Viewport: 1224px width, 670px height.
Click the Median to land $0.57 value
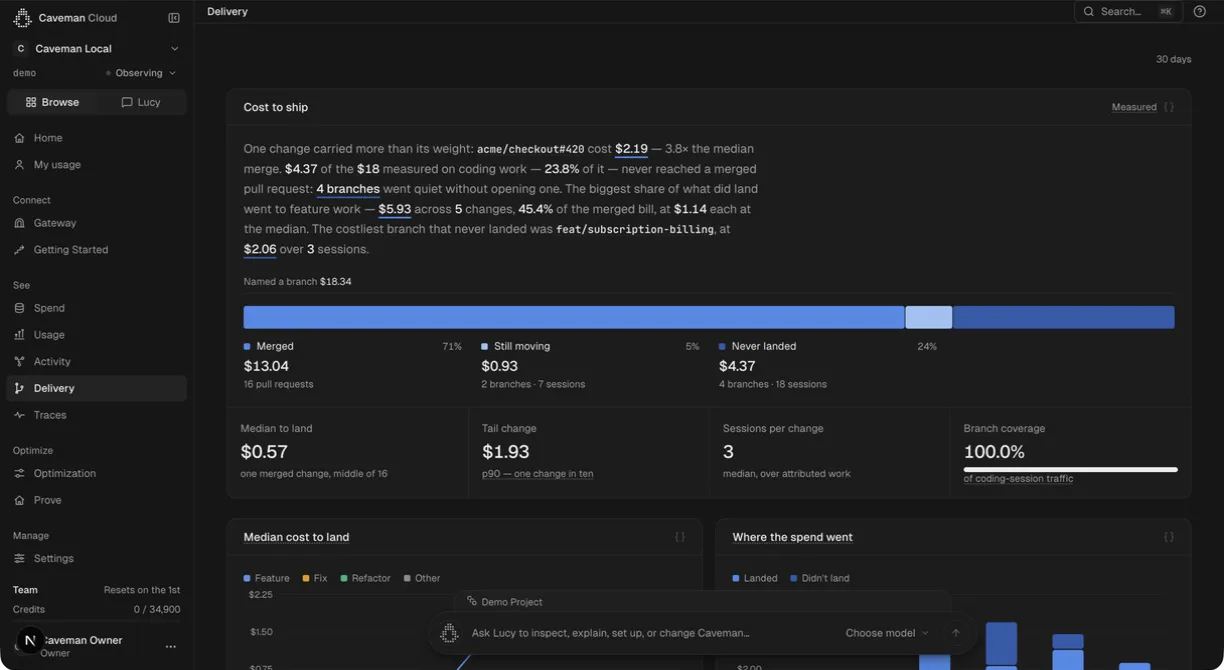(264, 452)
